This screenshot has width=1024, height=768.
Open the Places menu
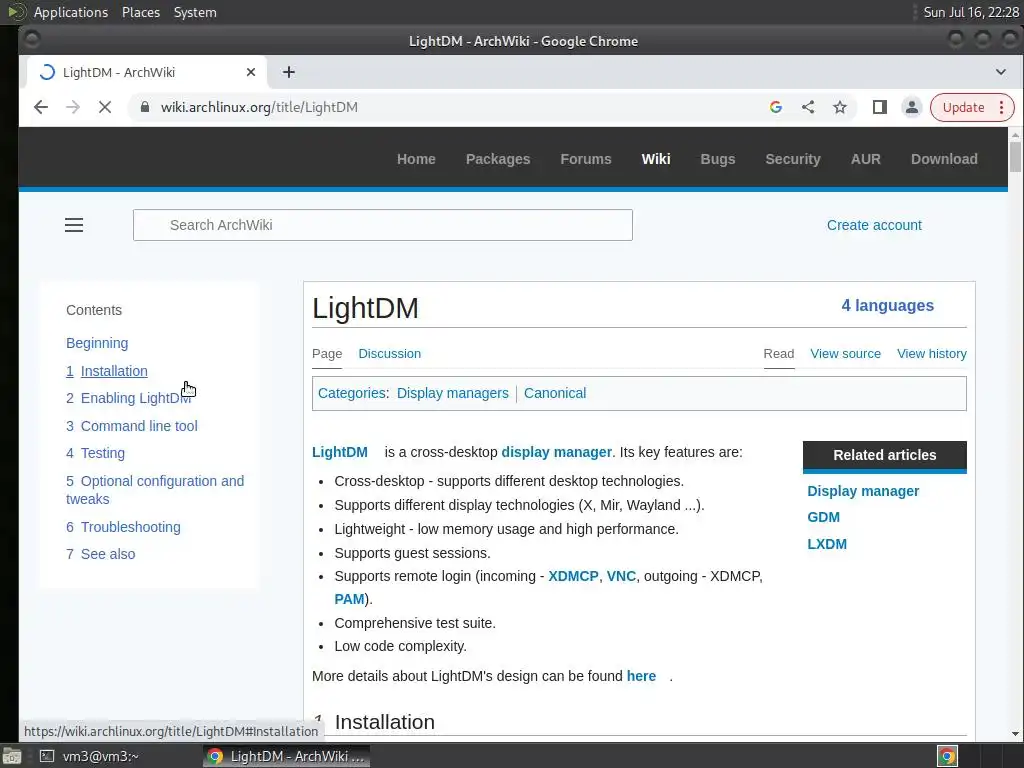point(141,12)
